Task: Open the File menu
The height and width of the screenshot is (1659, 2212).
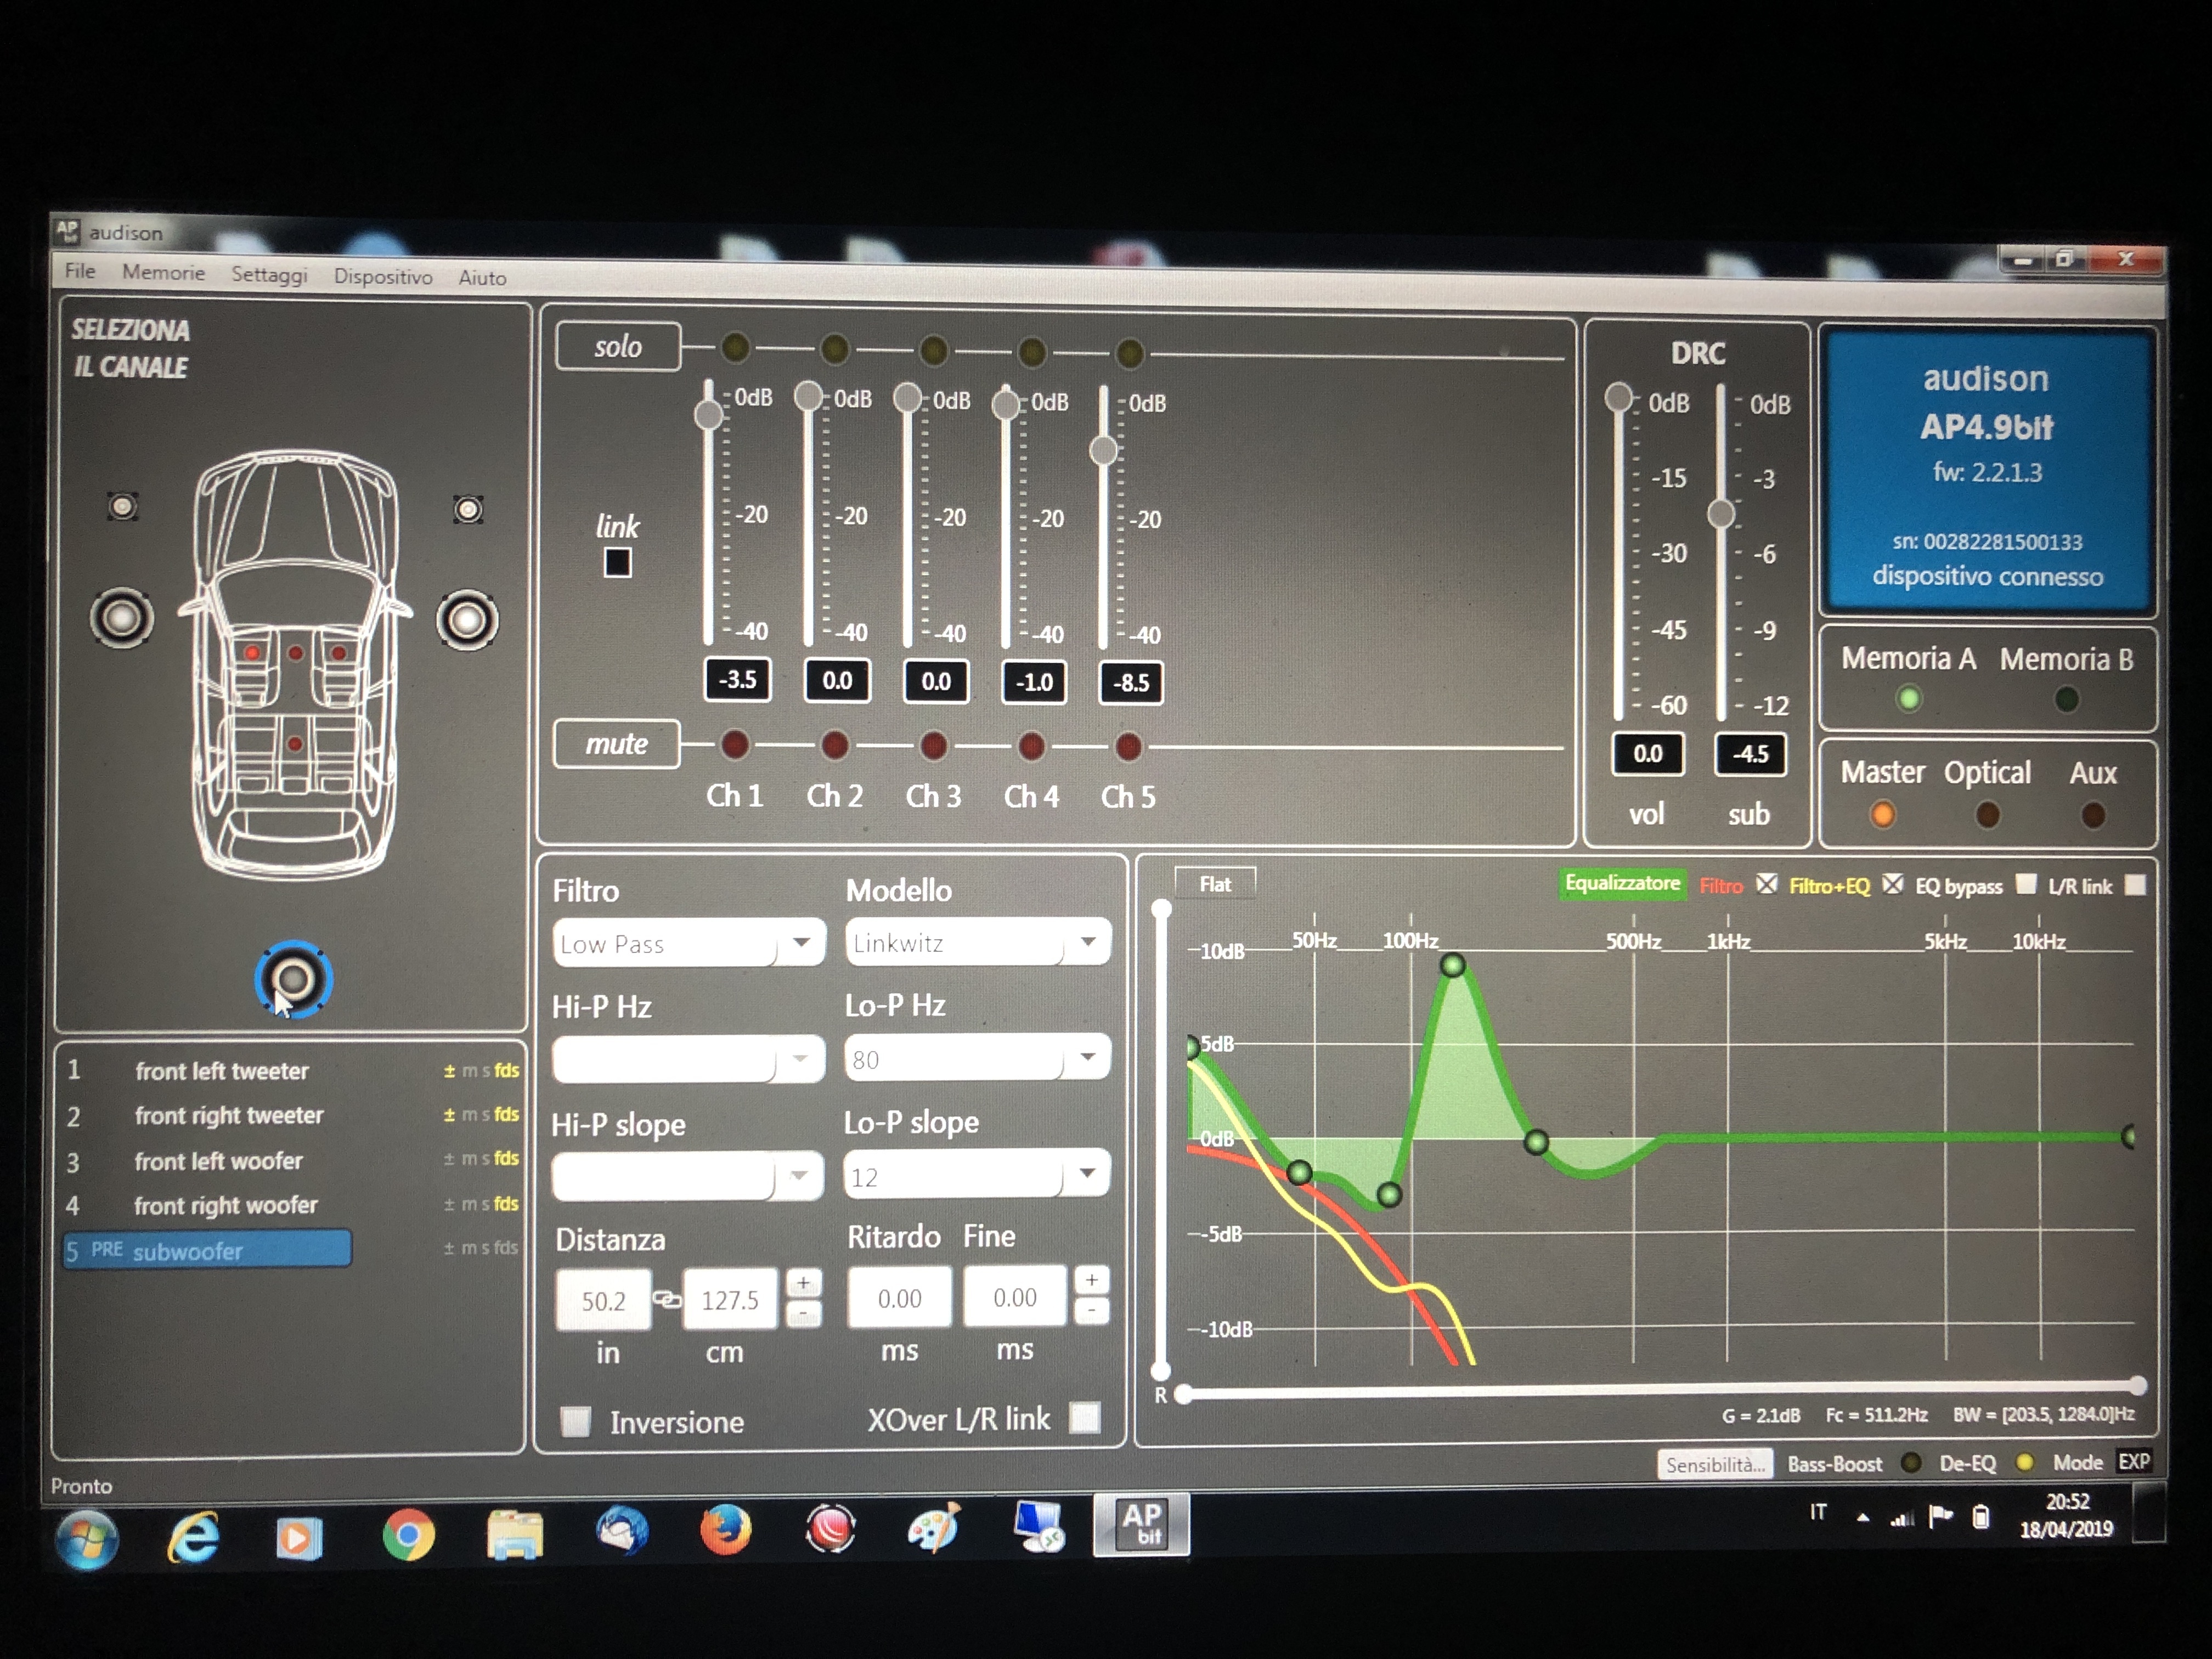Action: click(80, 271)
